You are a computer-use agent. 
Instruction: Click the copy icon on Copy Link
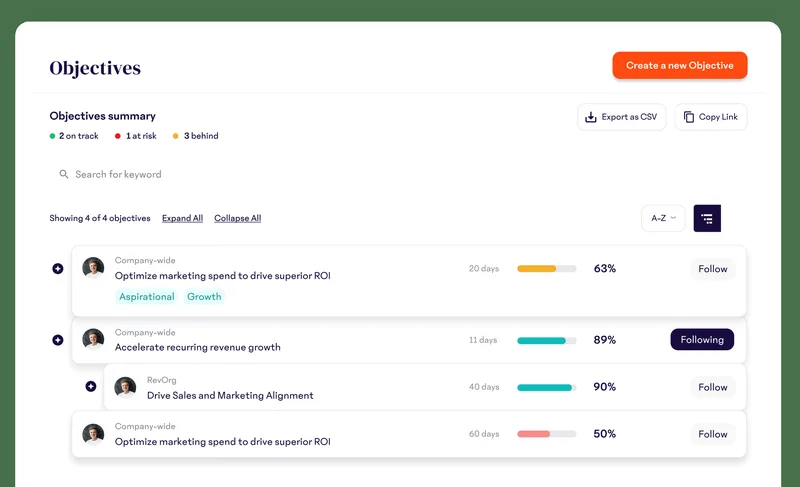click(x=689, y=117)
